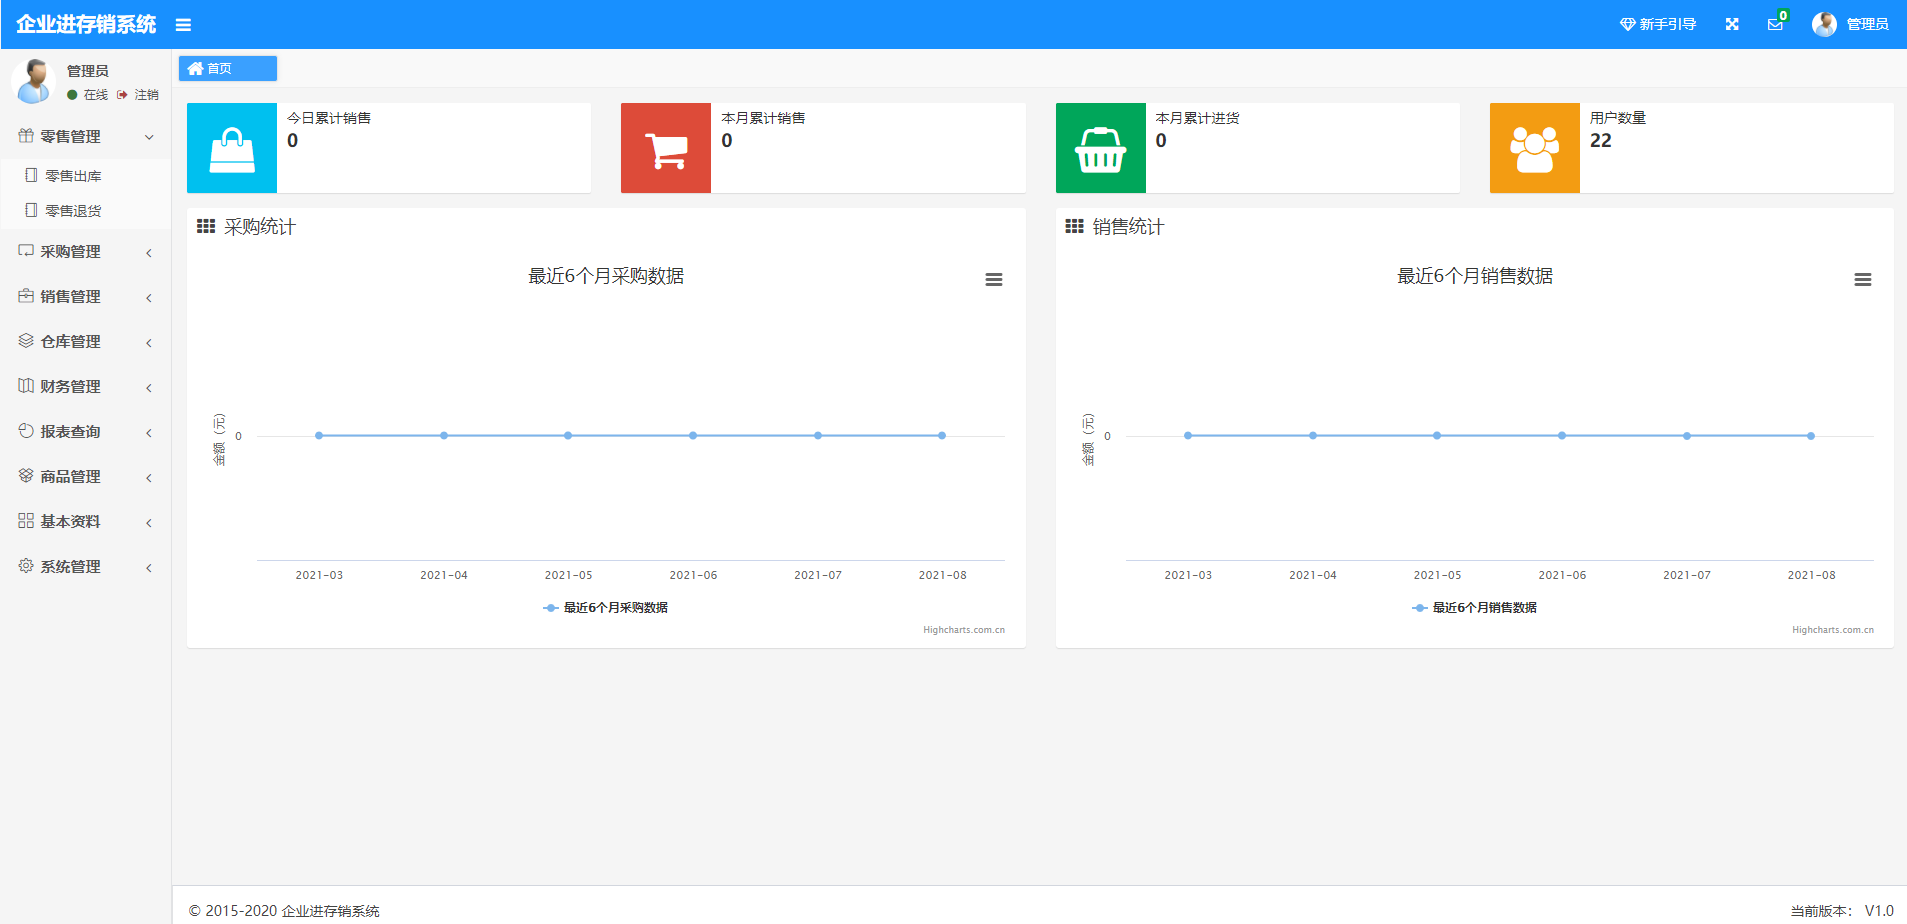Click the 2021-05 data point in purchase chart
Screen dimensions: 1907x924
click(568, 436)
